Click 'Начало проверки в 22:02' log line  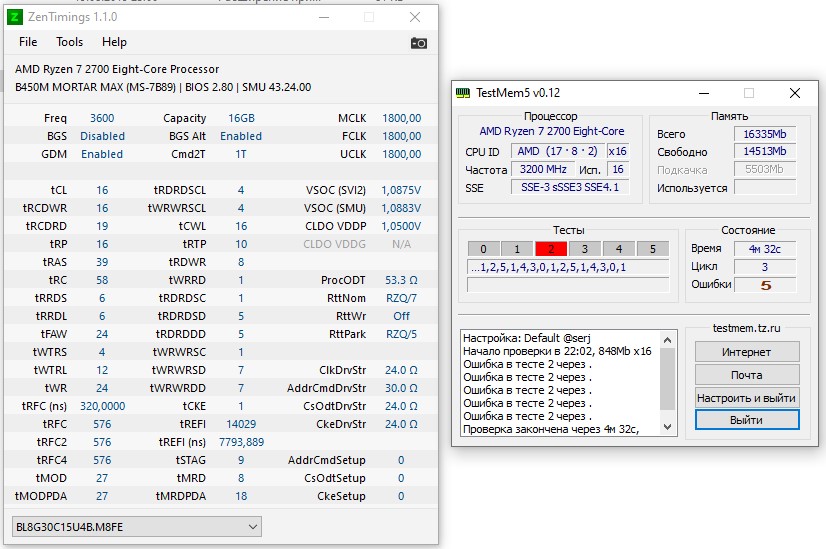pos(557,351)
